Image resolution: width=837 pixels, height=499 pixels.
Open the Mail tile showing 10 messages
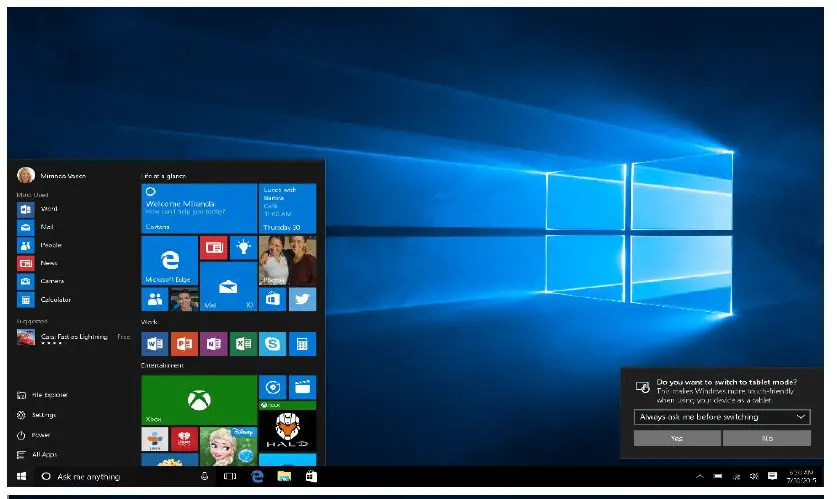[228, 287]
